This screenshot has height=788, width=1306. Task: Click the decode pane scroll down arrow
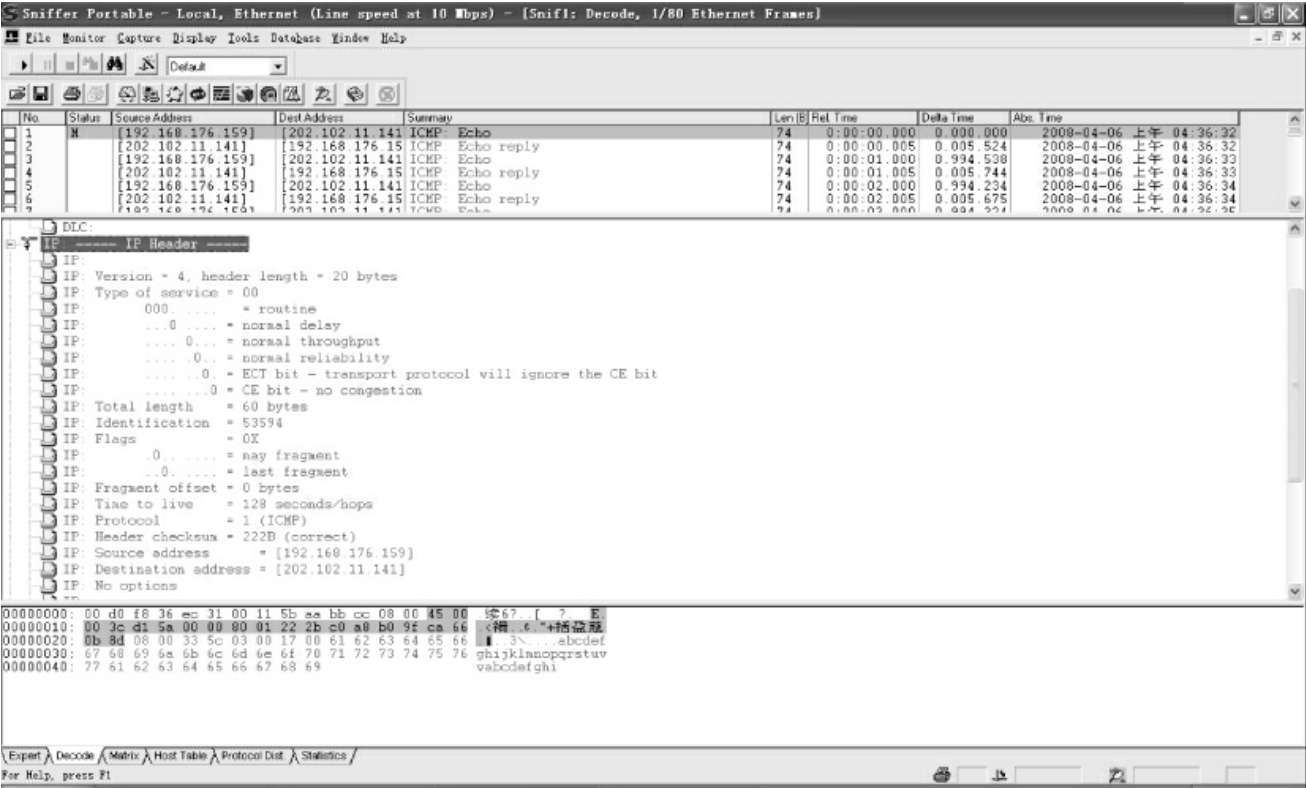(x=1297, y=592)
